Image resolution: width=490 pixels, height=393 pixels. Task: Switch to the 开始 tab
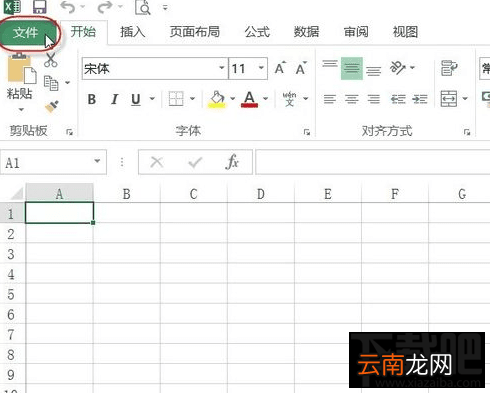[x=83, y=32]
